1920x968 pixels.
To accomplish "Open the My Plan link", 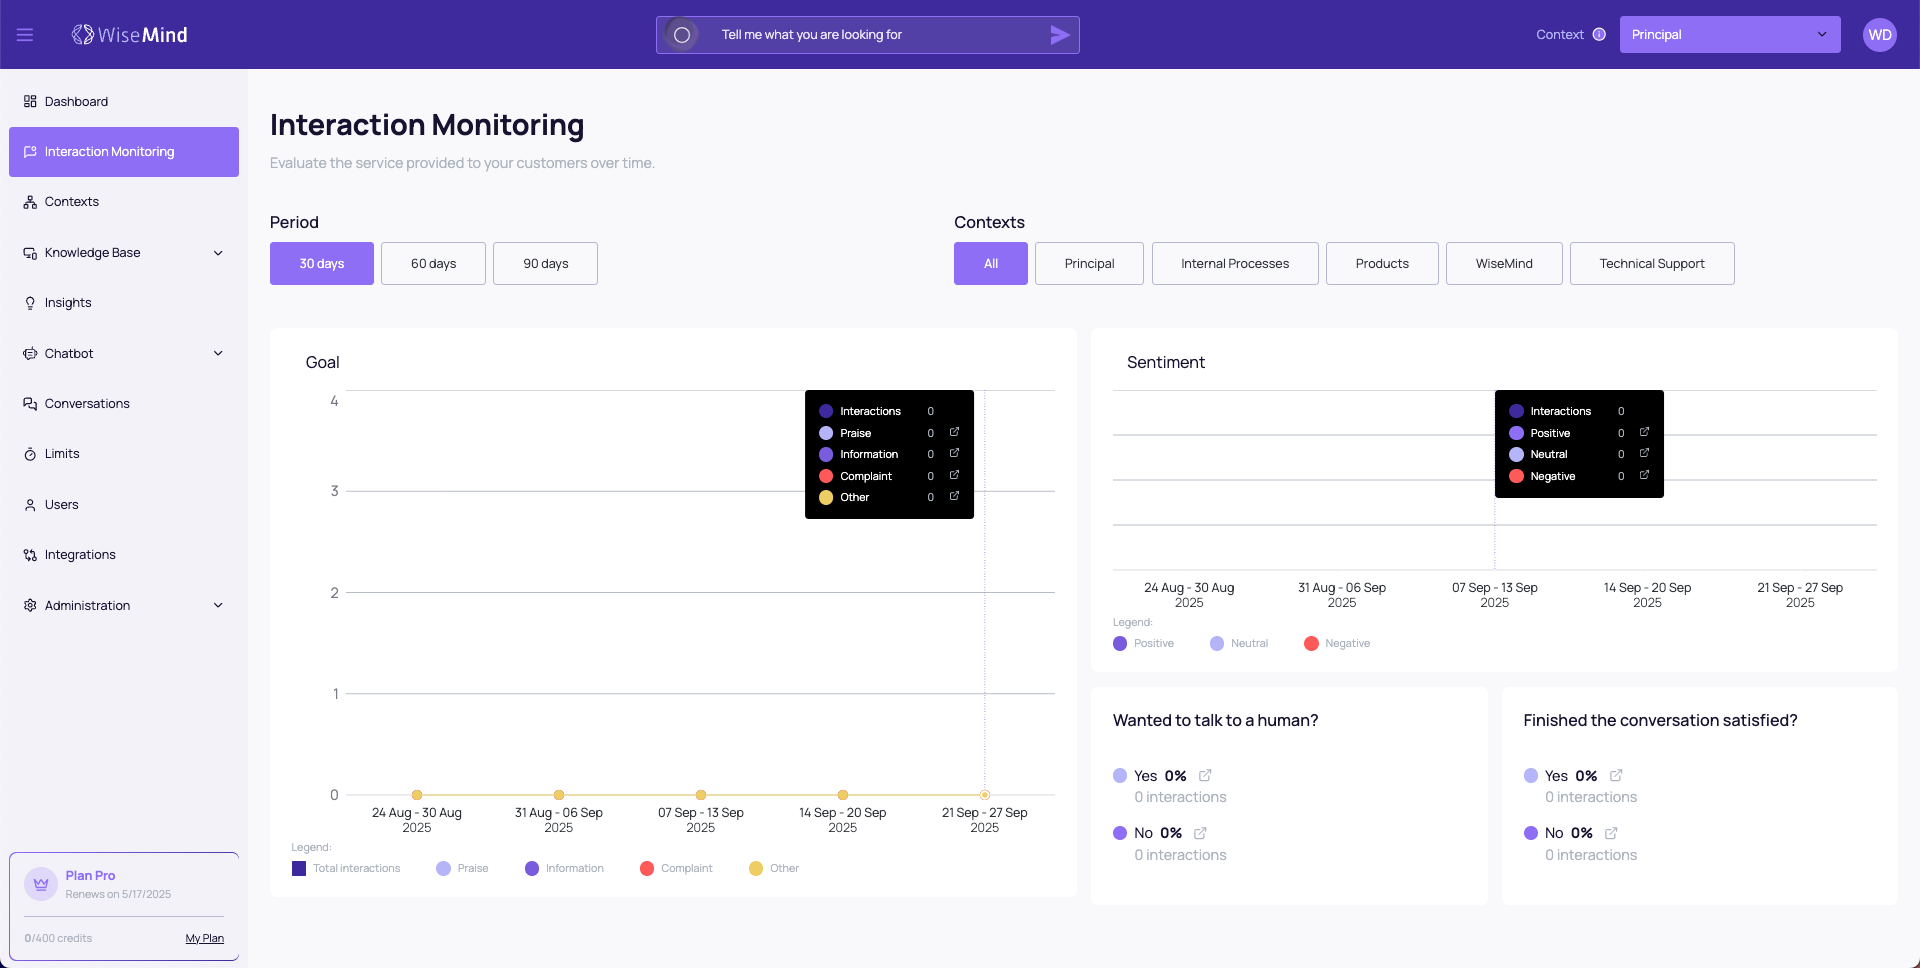I will click(204, 938).
